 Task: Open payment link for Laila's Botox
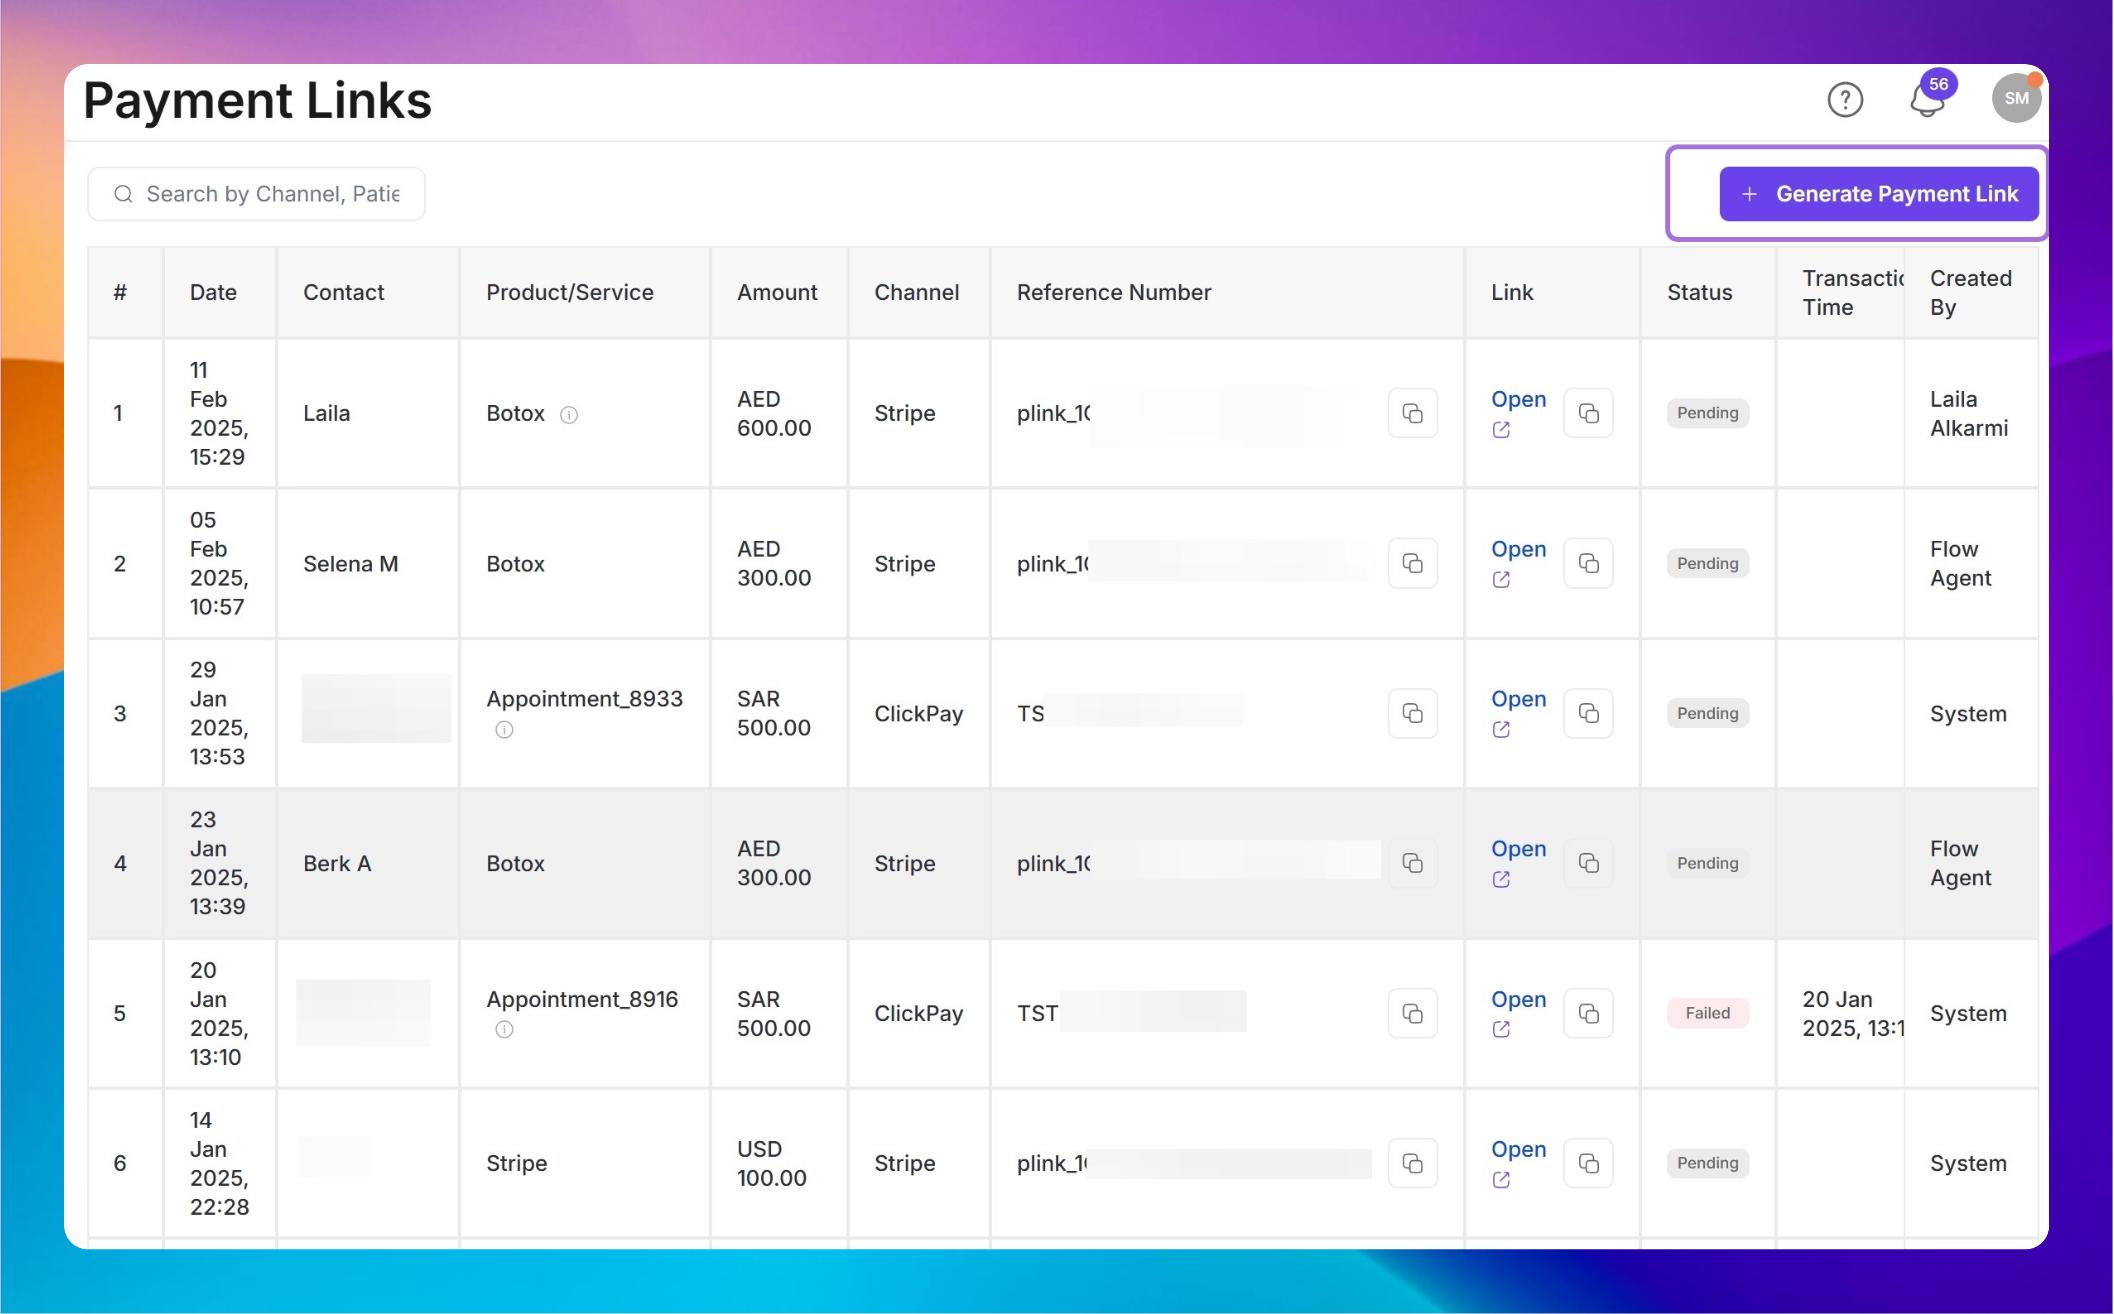[x=1517, y=399]
